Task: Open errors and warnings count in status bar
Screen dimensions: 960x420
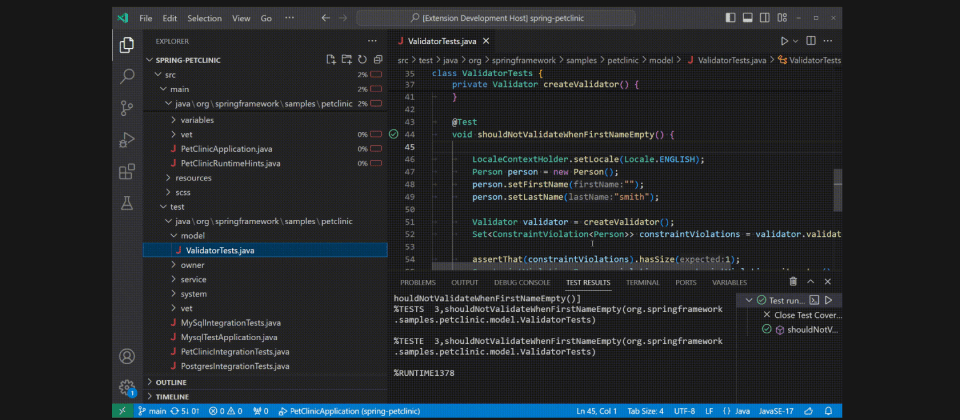Action: pyautogui.click(x=225, y=411)
